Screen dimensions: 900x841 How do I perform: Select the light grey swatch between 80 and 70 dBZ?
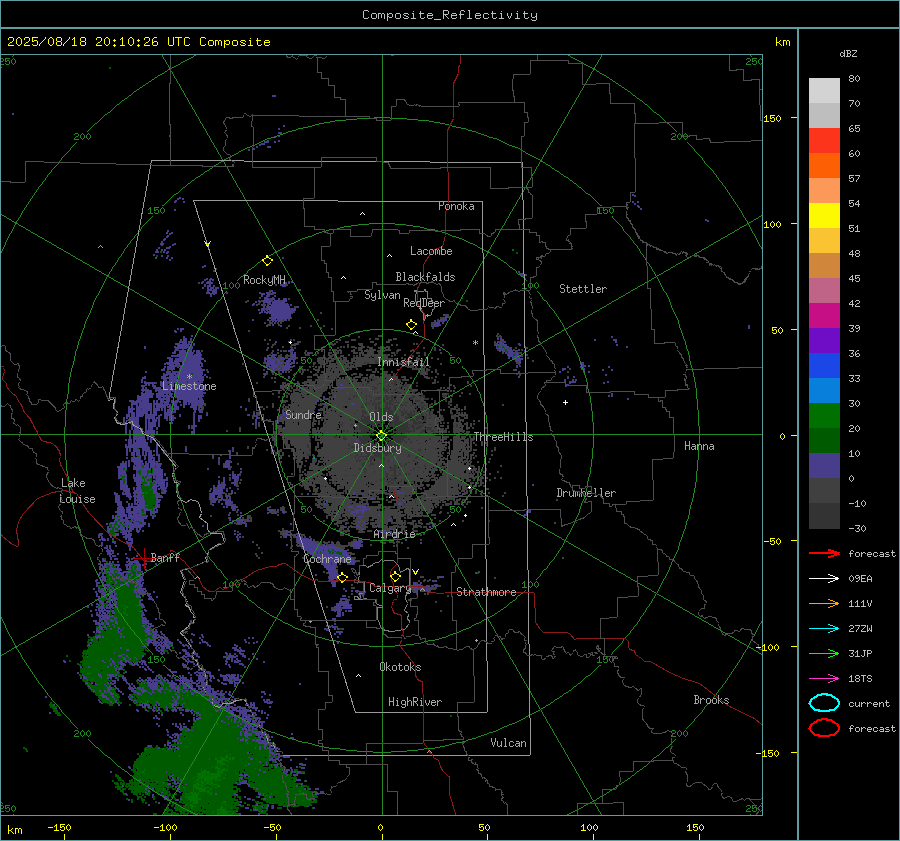[x=824, y=91]
